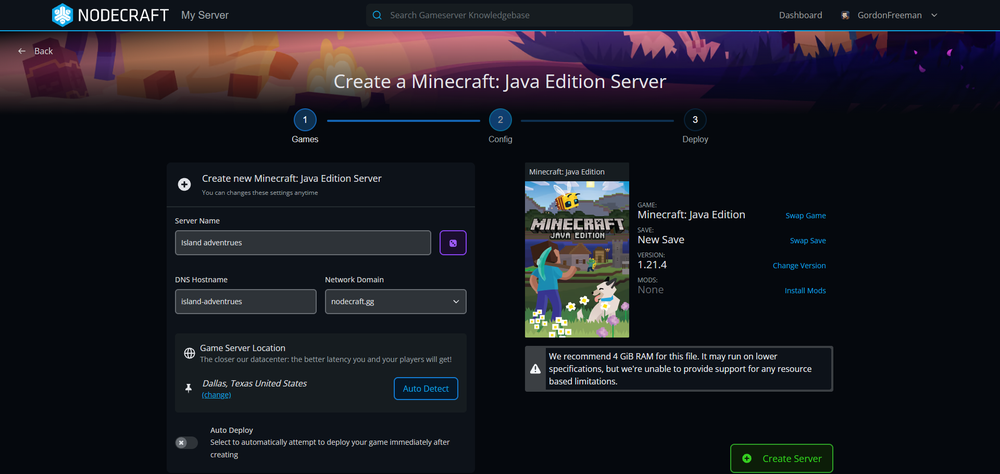Click the Swap Game link
The image size is (1000, 474).
point(805,215)
